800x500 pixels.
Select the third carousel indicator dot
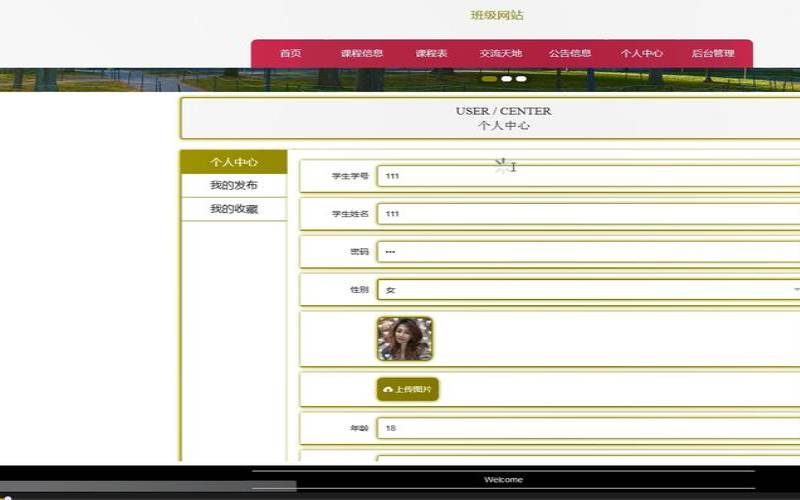click(x=521, y=79)
